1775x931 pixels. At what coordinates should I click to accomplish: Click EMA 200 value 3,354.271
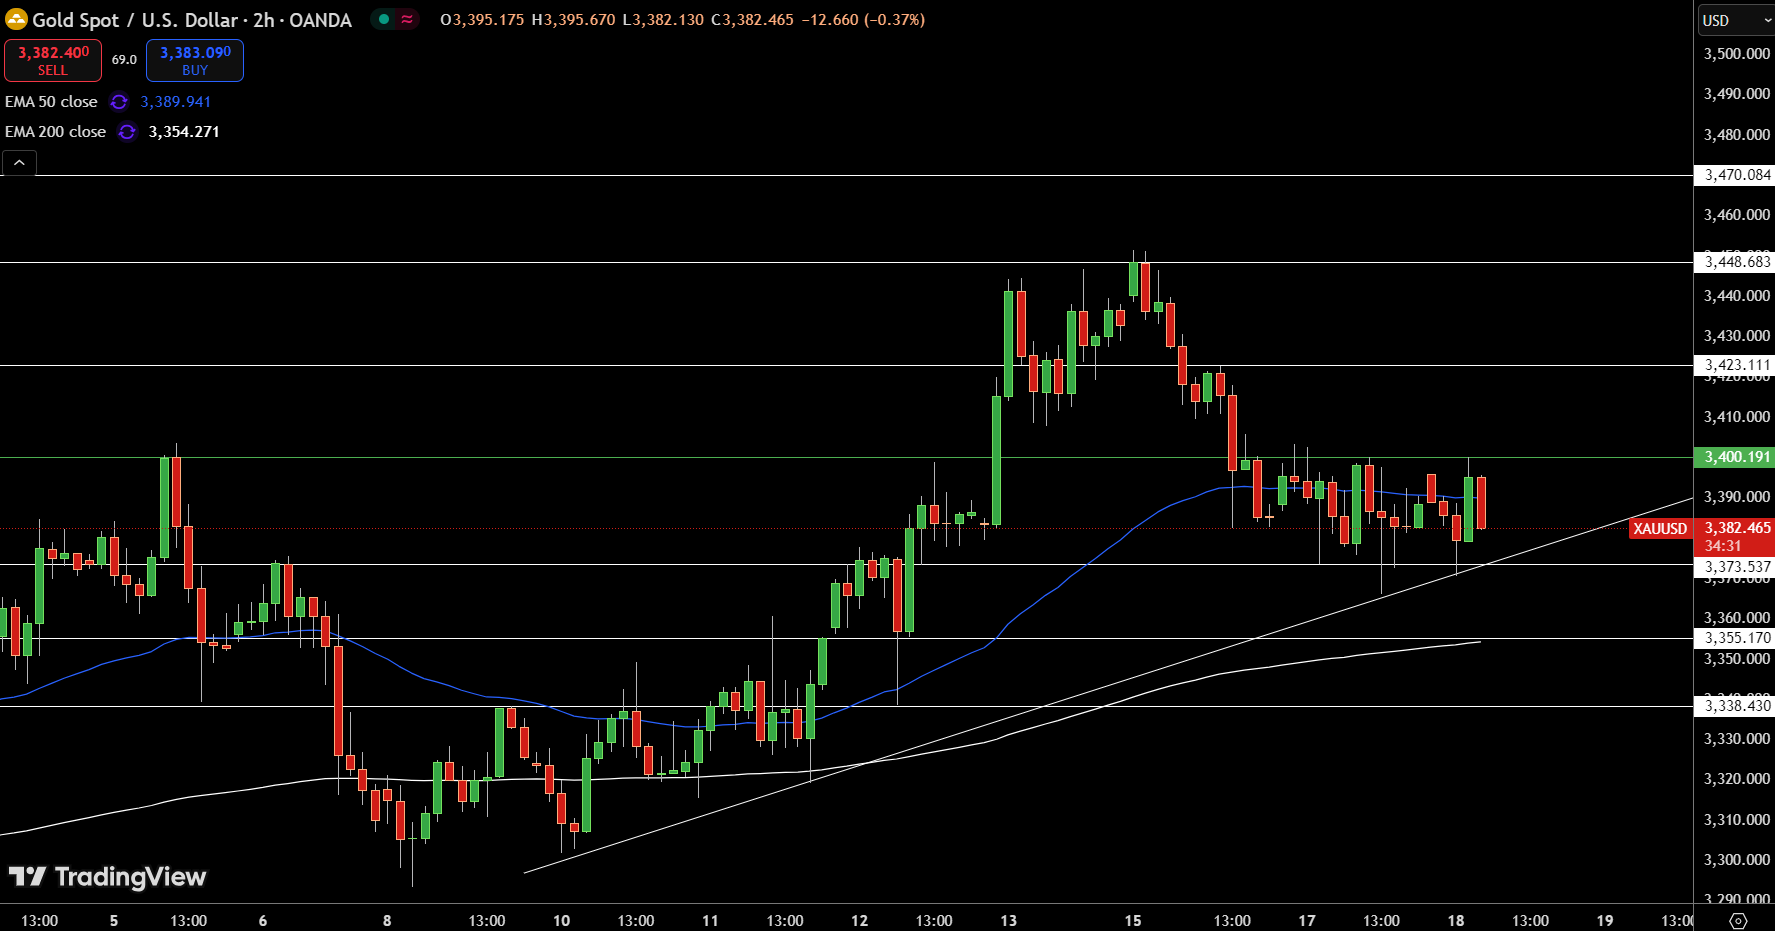pyautogui.click(x=184, y=132)
